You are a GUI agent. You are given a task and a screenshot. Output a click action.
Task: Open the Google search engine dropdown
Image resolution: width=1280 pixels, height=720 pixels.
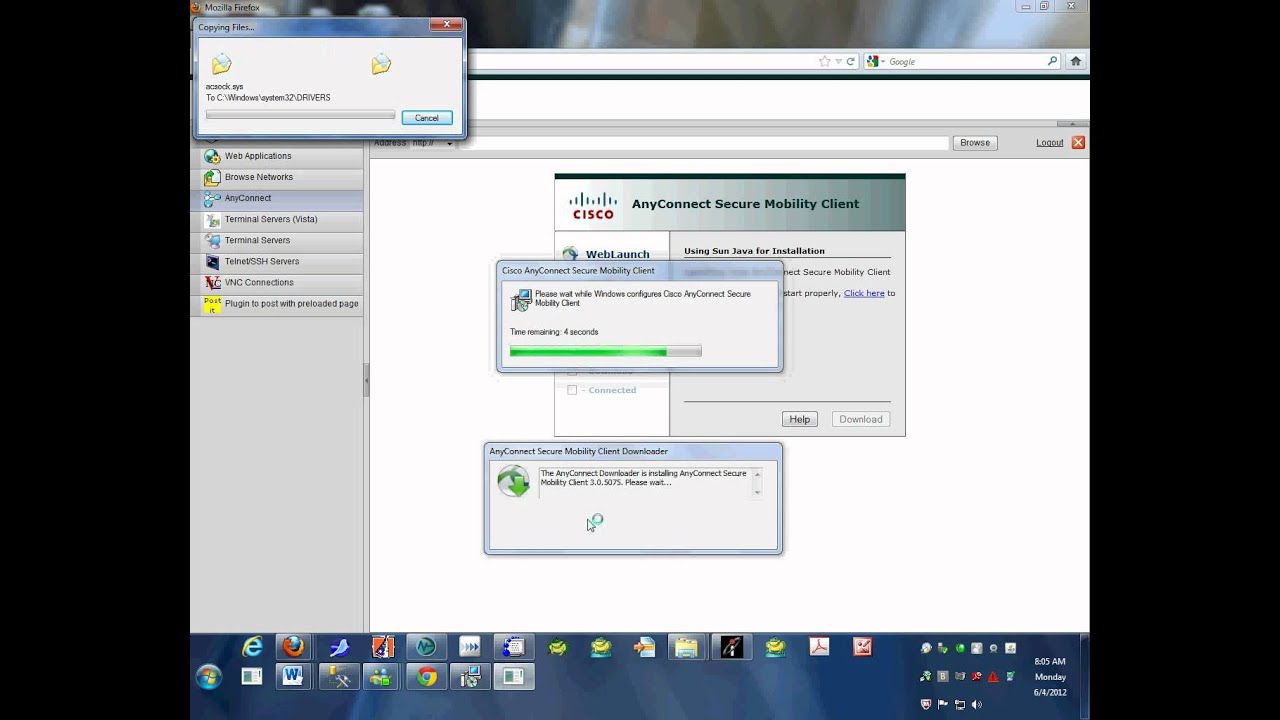tap(875, 61)
